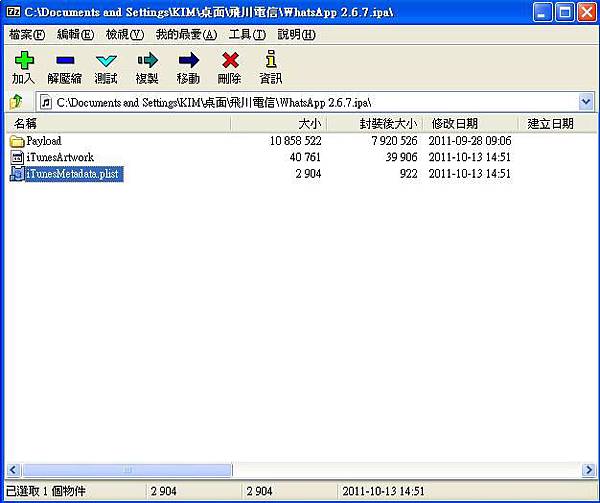Click the horizontal scrollbar right arrow

point(588,470)
